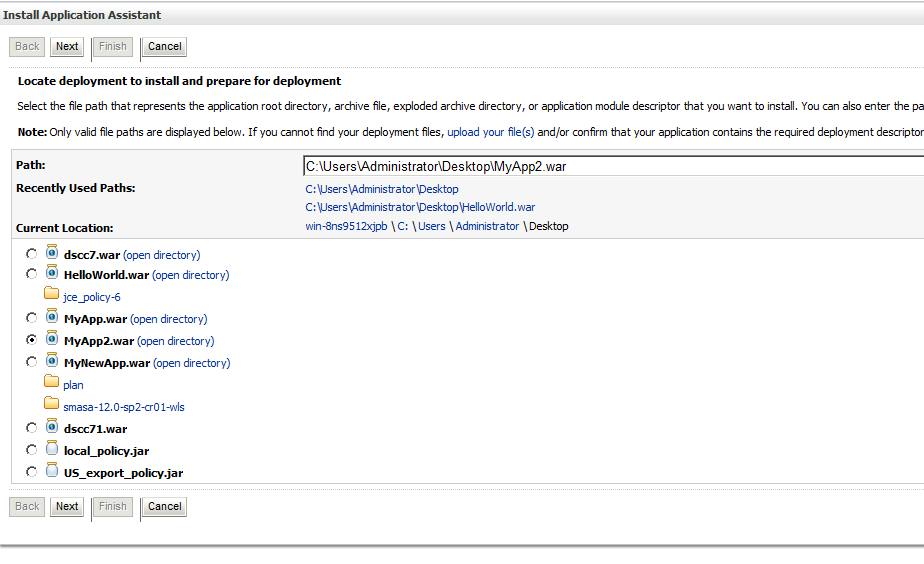Navigate to Administrator in location breadcrumb
This screenshot has height=564, width=924.
pyautogui.click(x=487, y=226)
